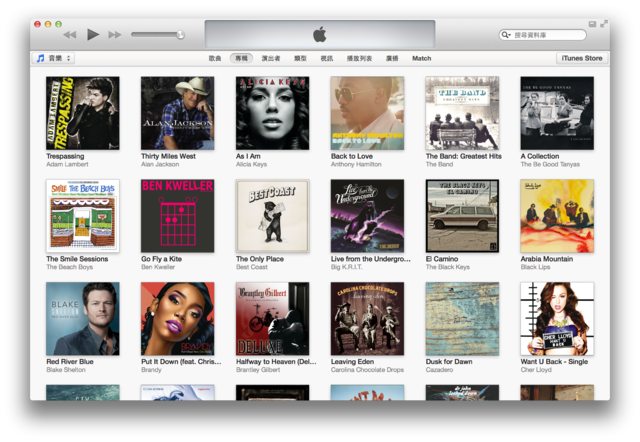640x442 pixels.
Task: Enter full screen with the arrows icon
Action: point(604,24)
